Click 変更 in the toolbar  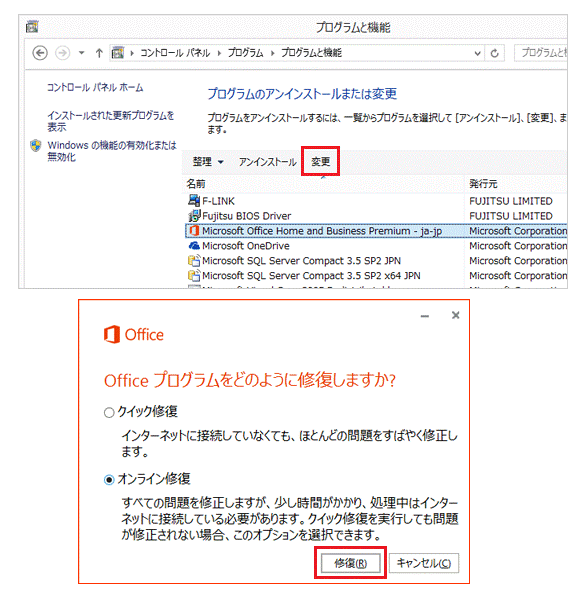point(320,161)
